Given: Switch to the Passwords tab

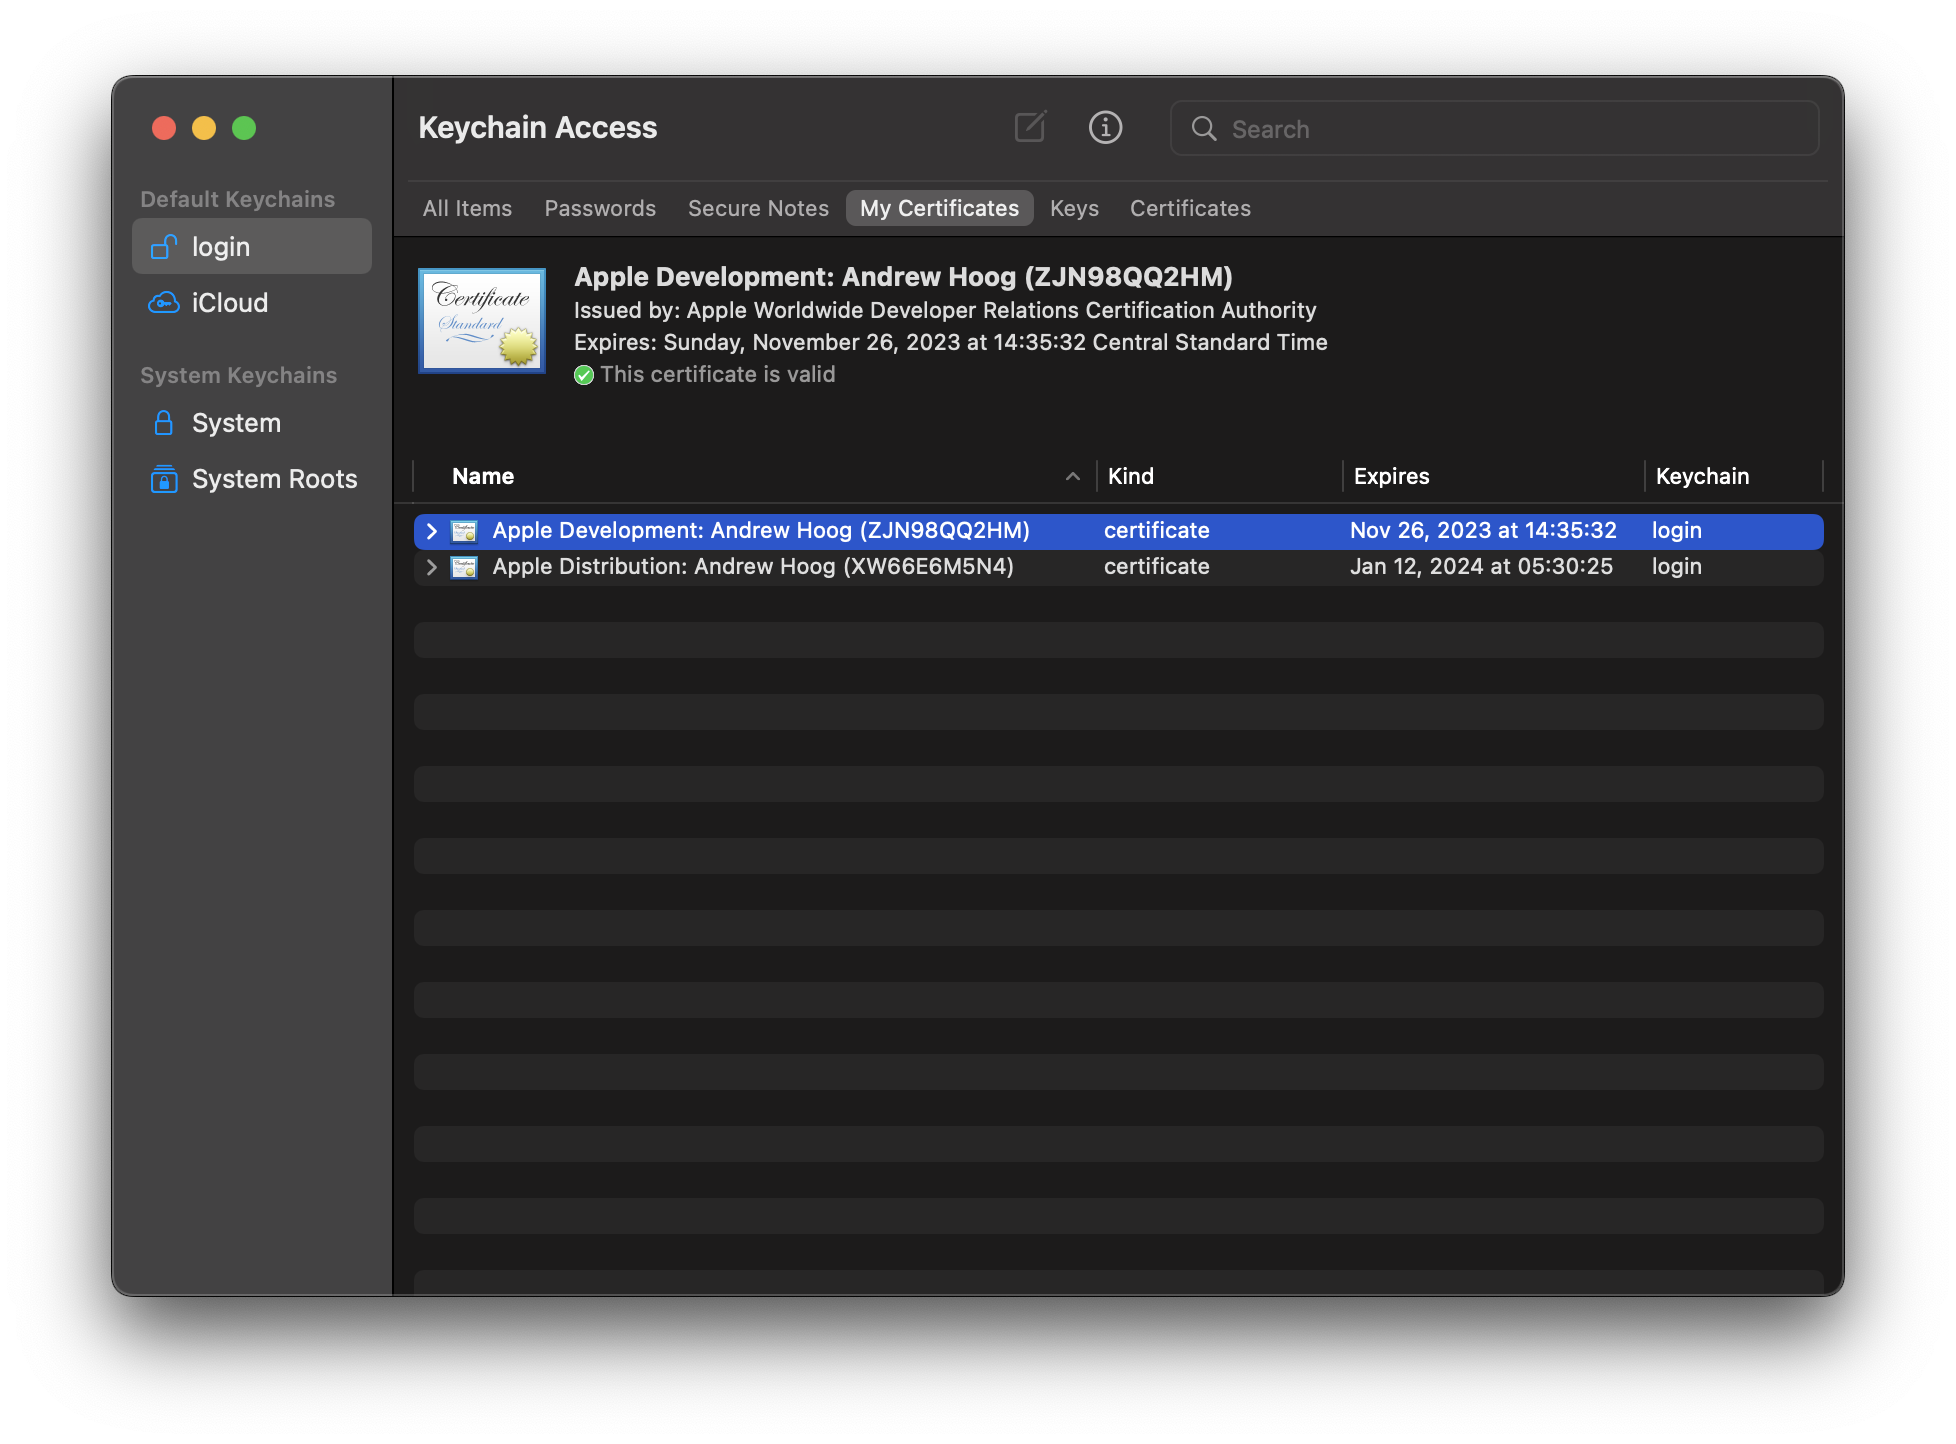Looking at the screenshot, I should coord(600,208).
